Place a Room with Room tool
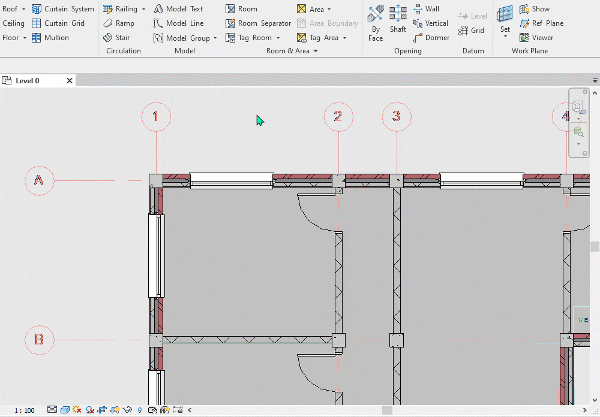 point(241,9)
